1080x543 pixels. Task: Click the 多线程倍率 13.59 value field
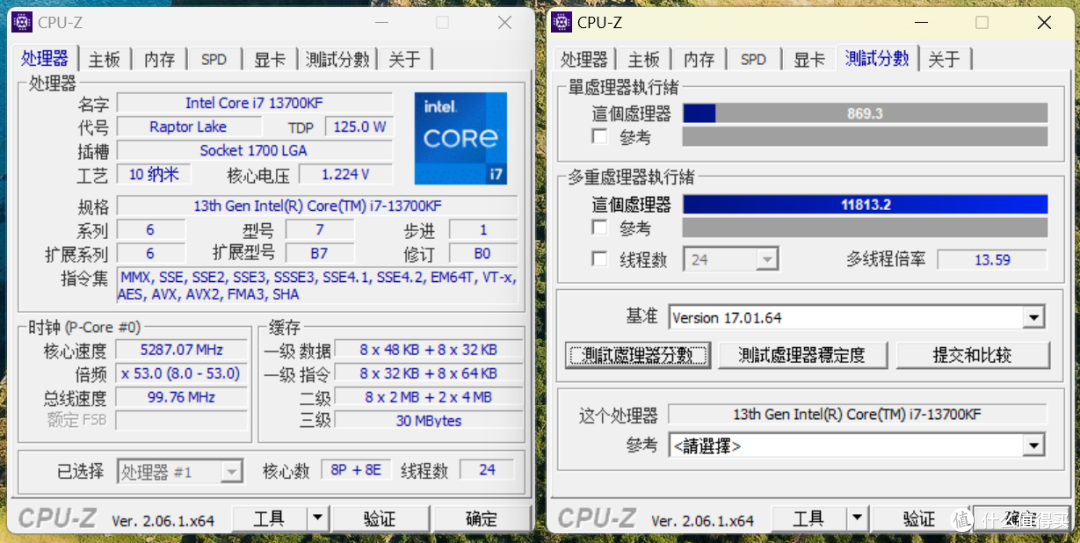coord(992,260)
